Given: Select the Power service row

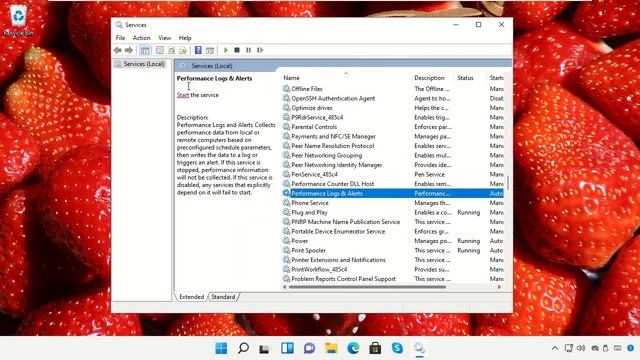Looking at the screenshot, I should (393, 241).
